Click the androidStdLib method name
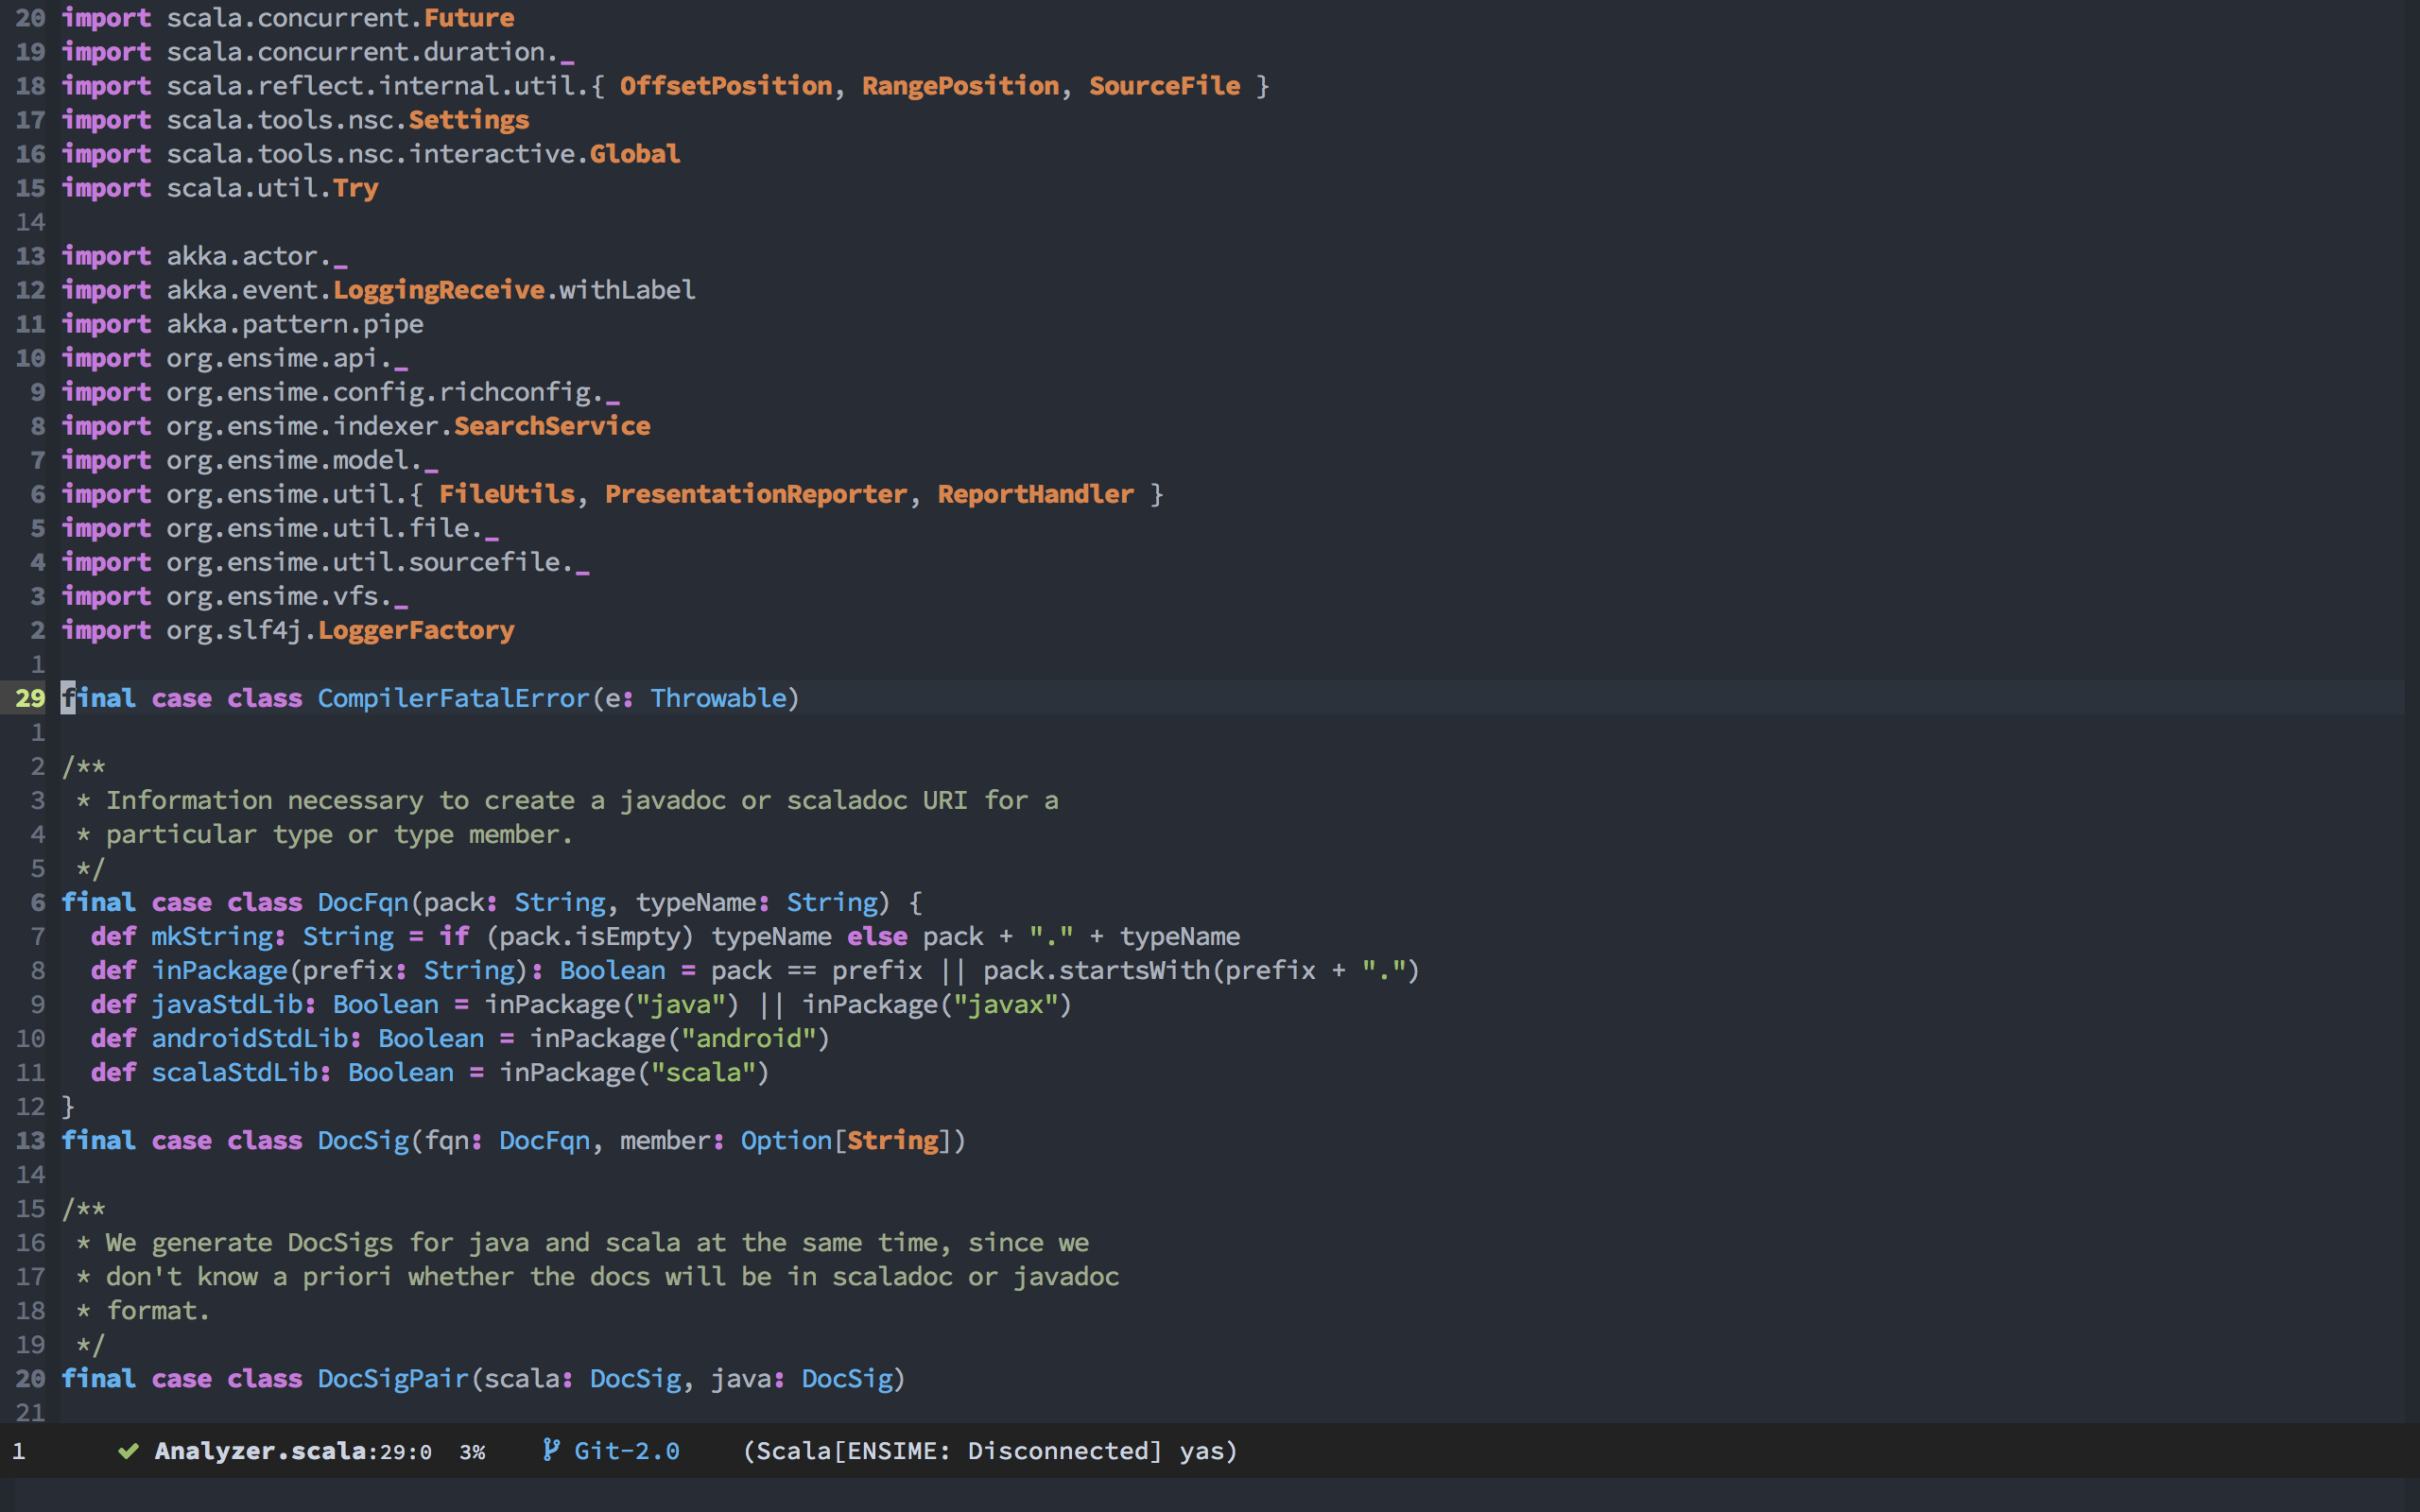Screen dimensions: 2420x1512 [x=249, y=1038]
